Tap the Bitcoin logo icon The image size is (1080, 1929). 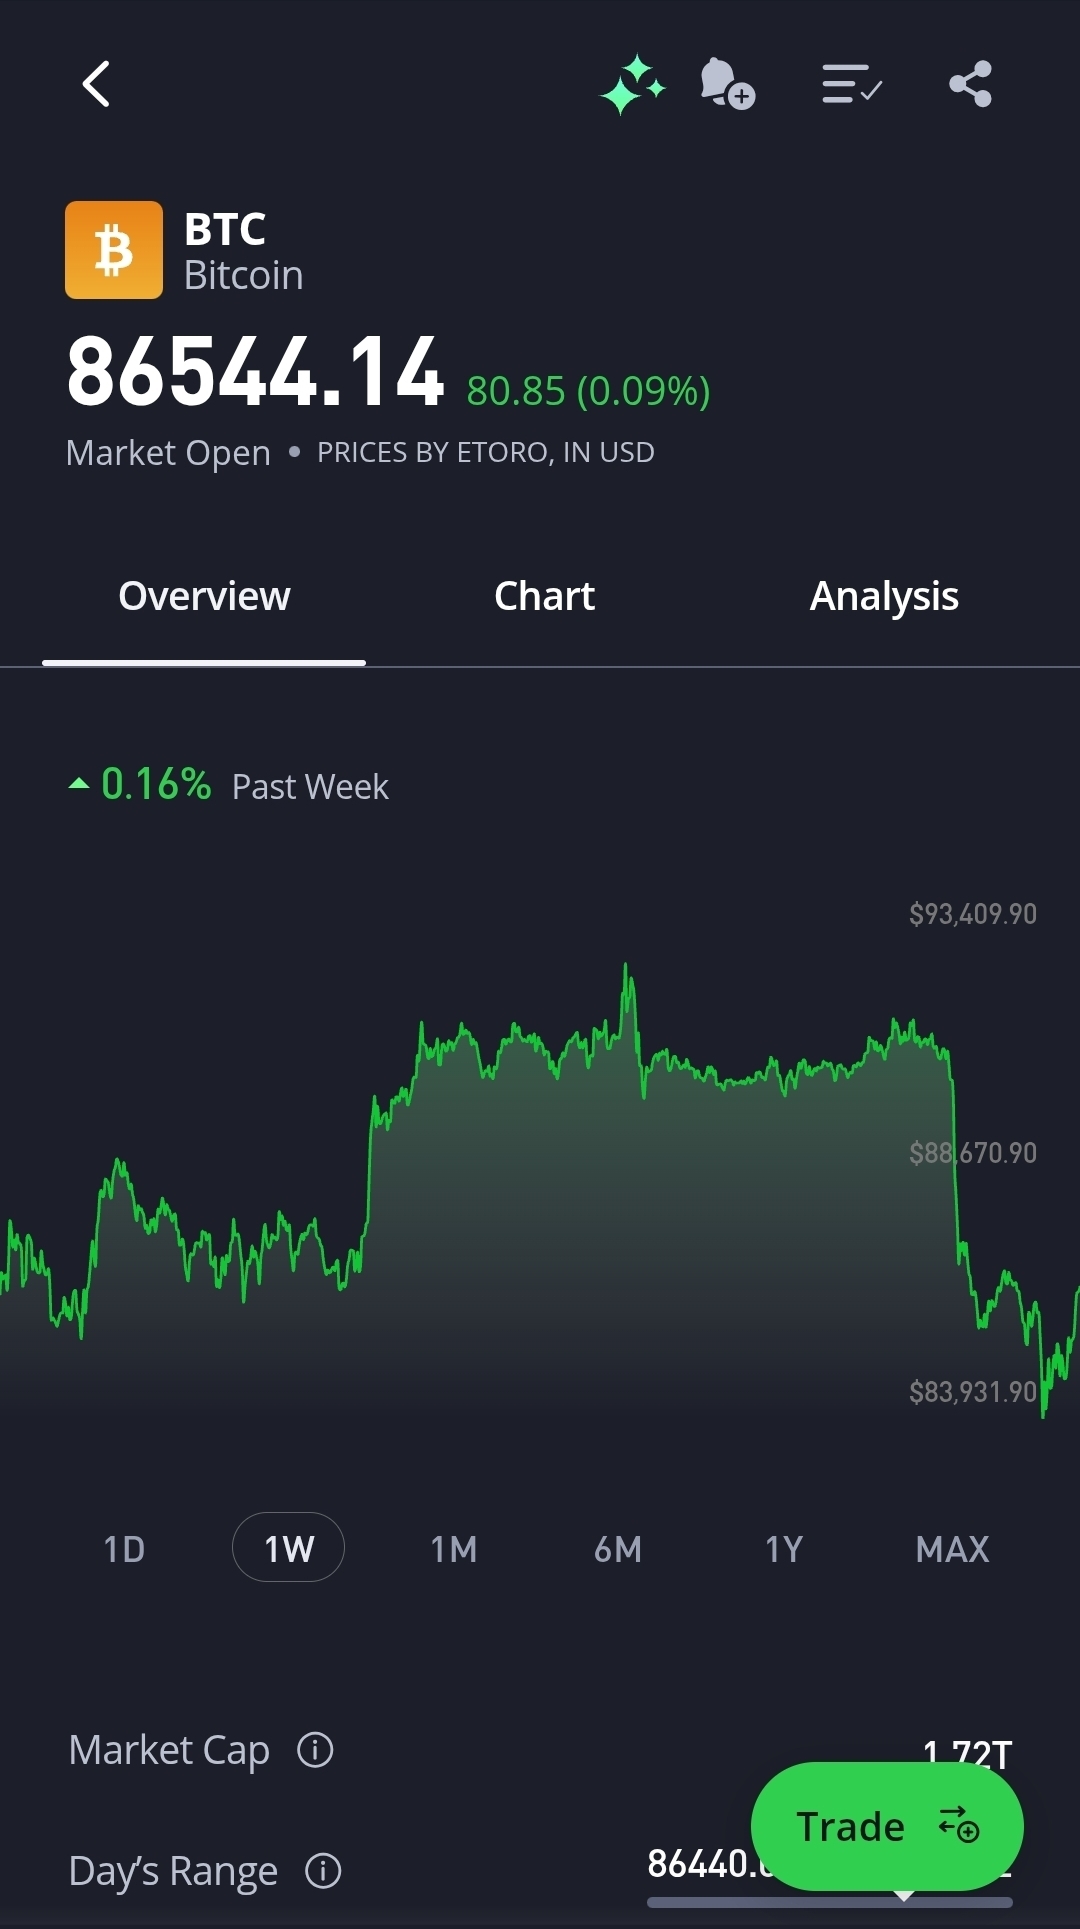point(114,250)
